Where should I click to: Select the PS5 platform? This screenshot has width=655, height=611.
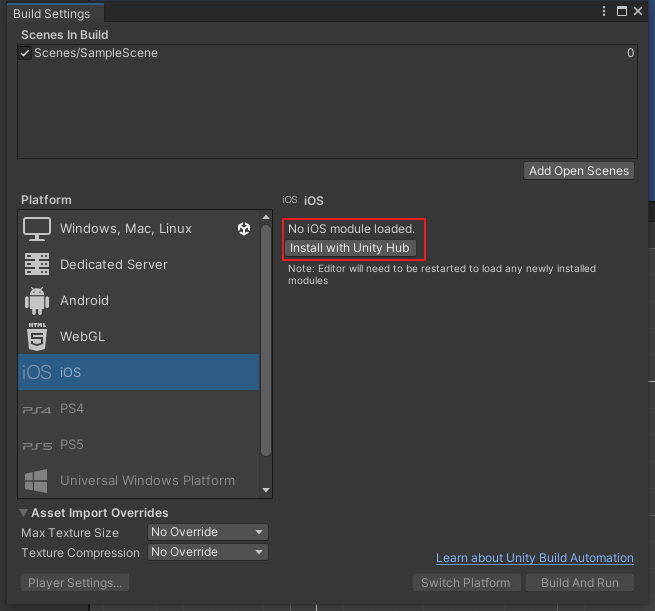(x=138, y=444)
